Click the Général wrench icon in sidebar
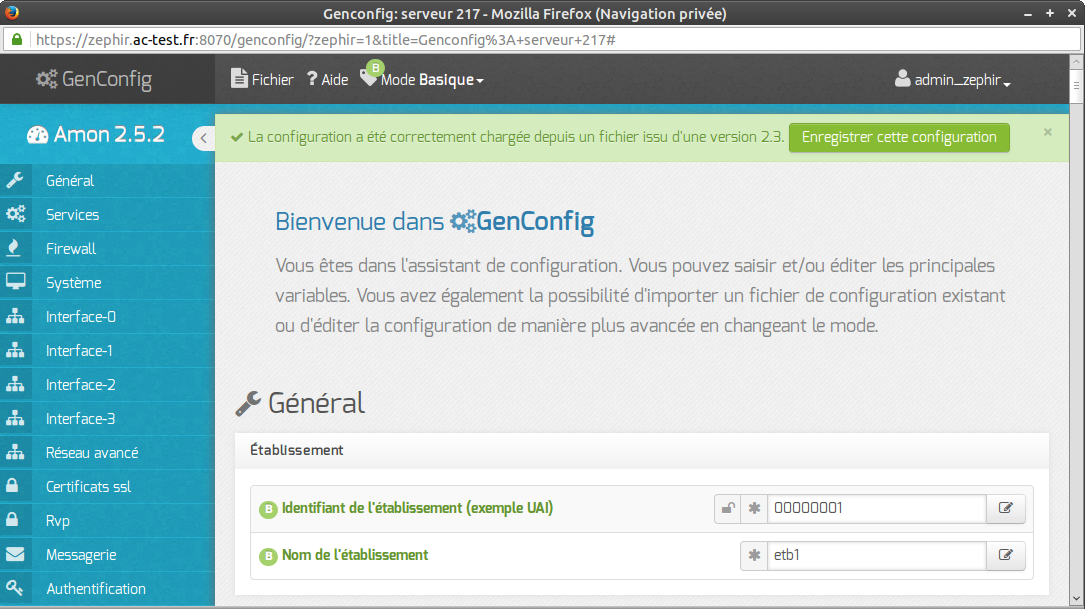 pos(15,181)
